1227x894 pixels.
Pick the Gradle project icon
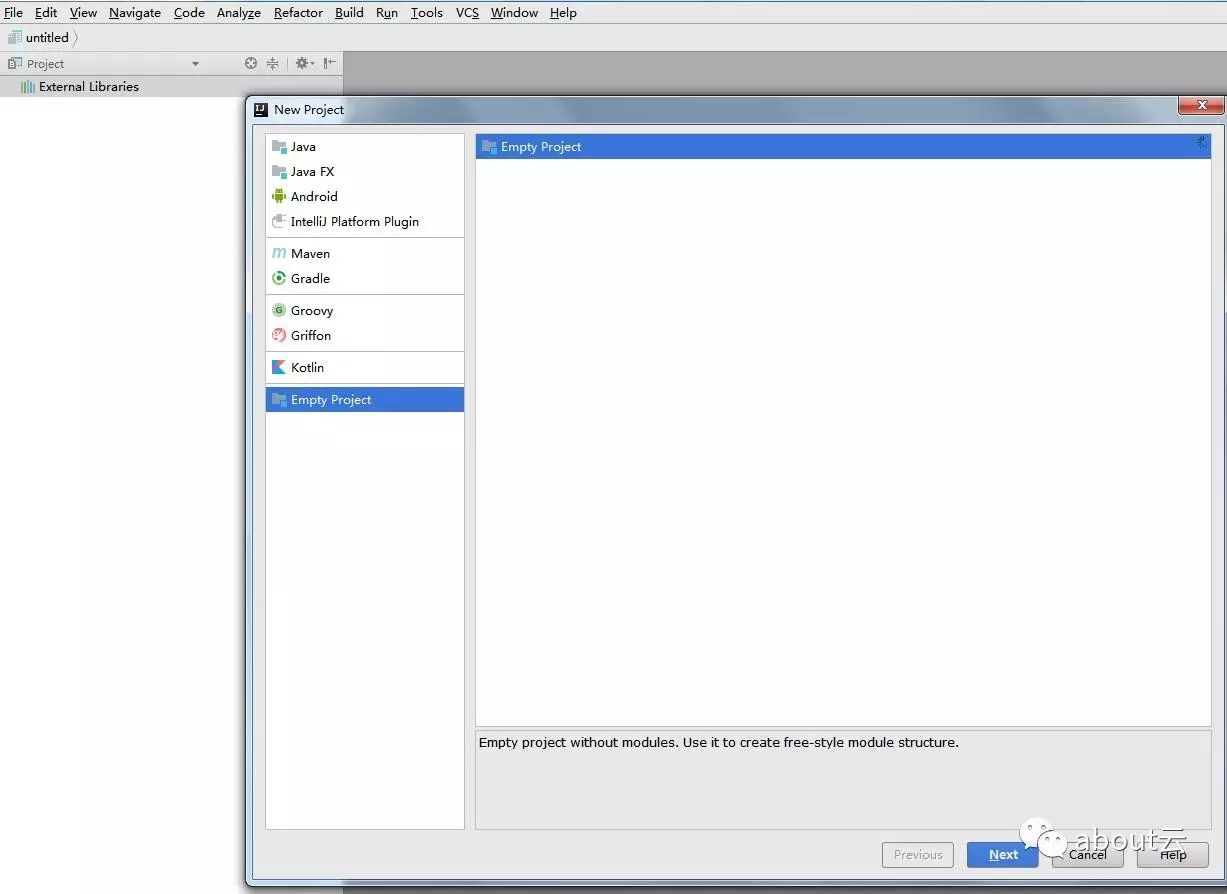[279, 279]
